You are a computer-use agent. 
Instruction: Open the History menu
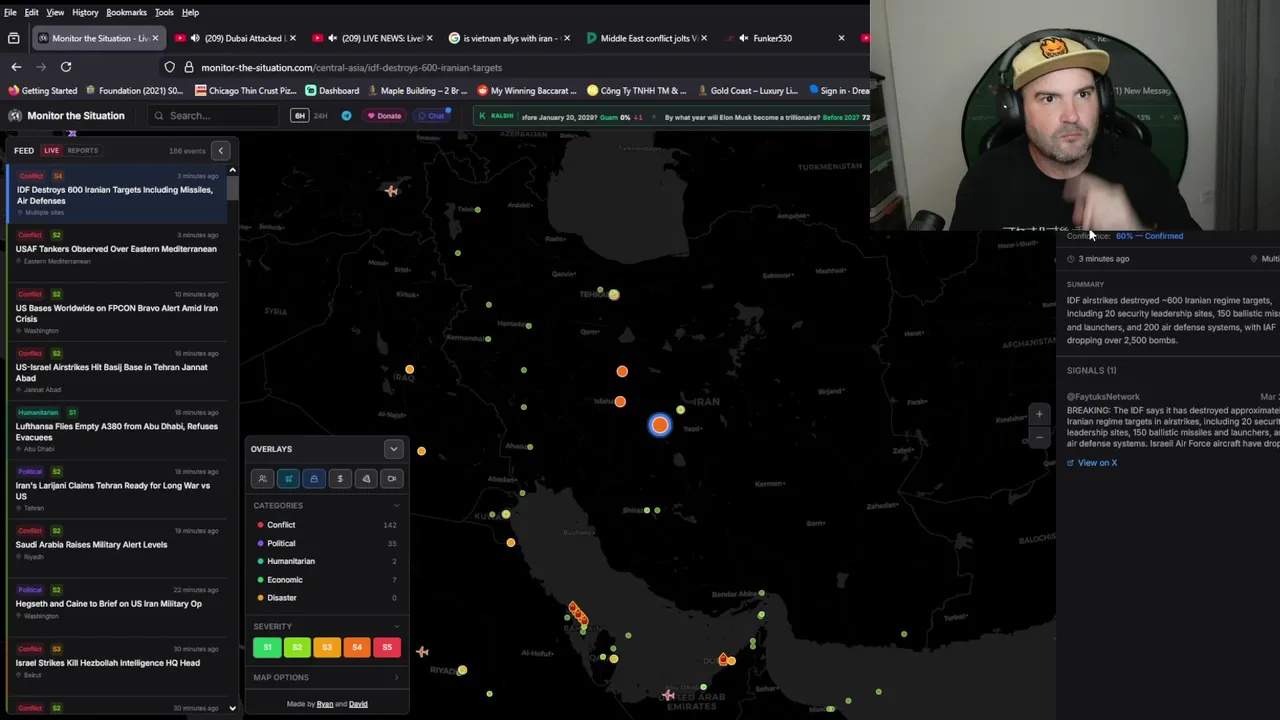tap(85, 12)
